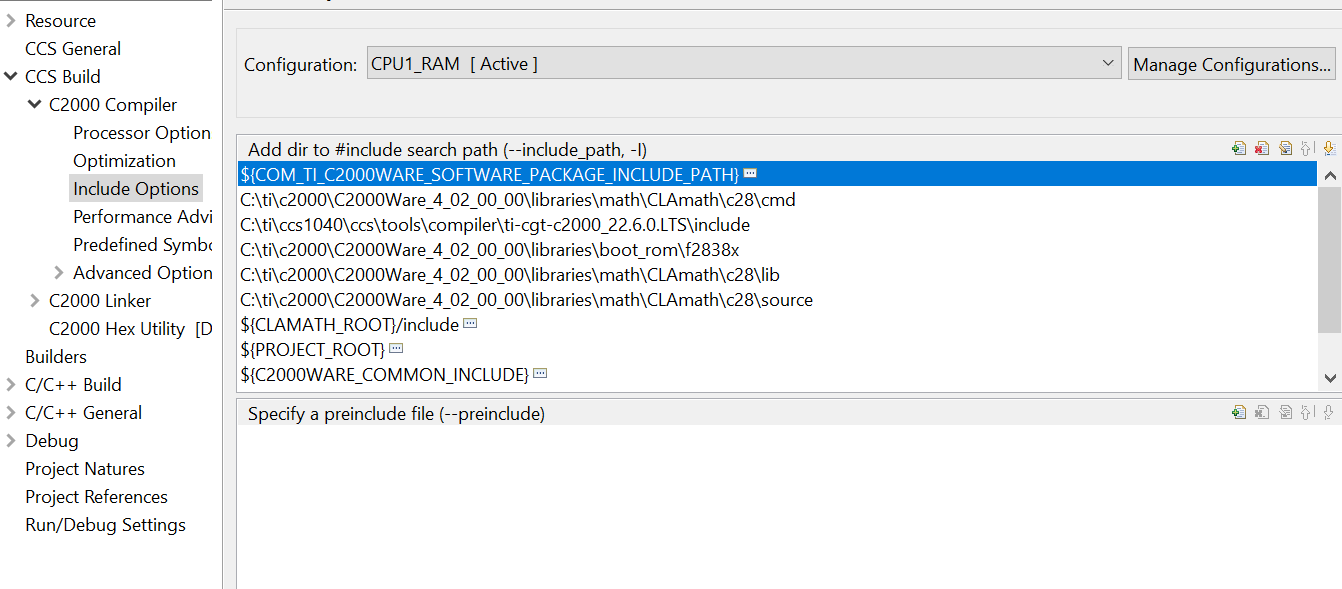Add a preinclude file entry

click(1239, 412)
